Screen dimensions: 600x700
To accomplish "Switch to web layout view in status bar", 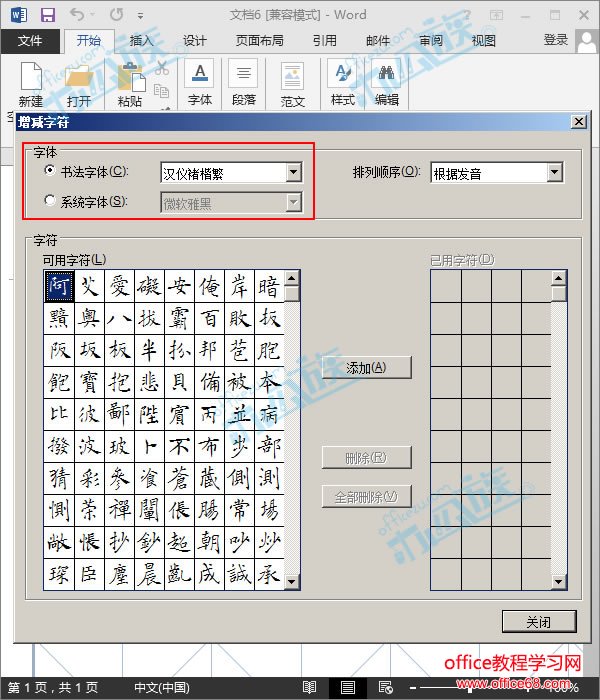I will point(385,688).
